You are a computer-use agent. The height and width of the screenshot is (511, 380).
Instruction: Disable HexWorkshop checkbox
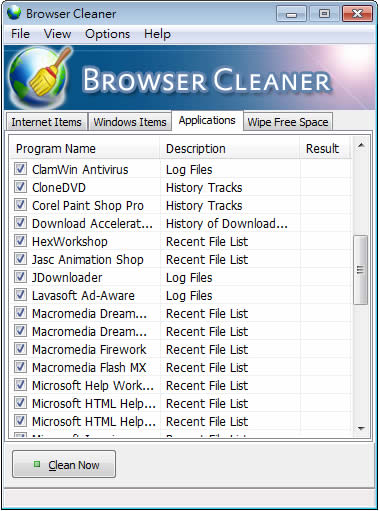coord(20,241)
